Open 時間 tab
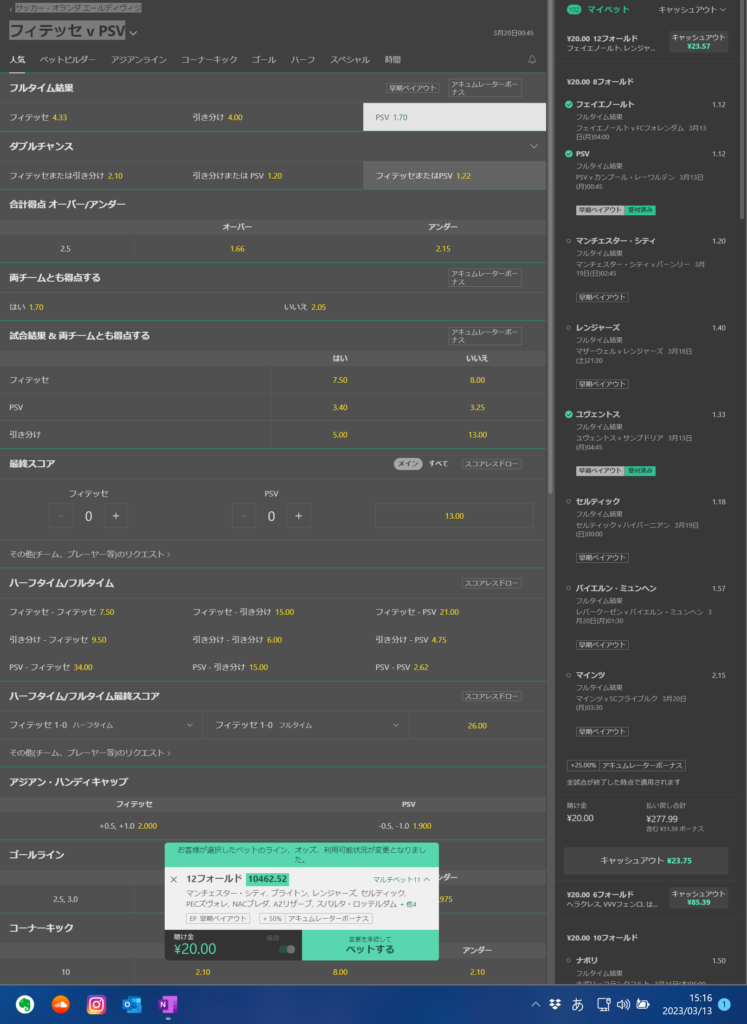Screen dimensions: 747x1024 (x=392, y=59)
